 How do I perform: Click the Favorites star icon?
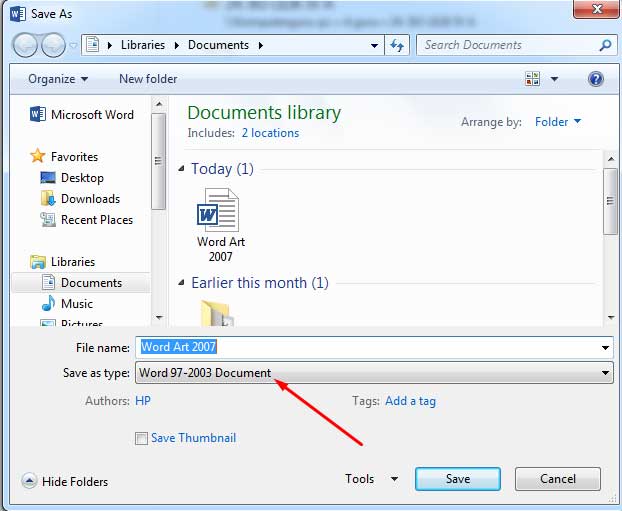click(x=38, y=156)
